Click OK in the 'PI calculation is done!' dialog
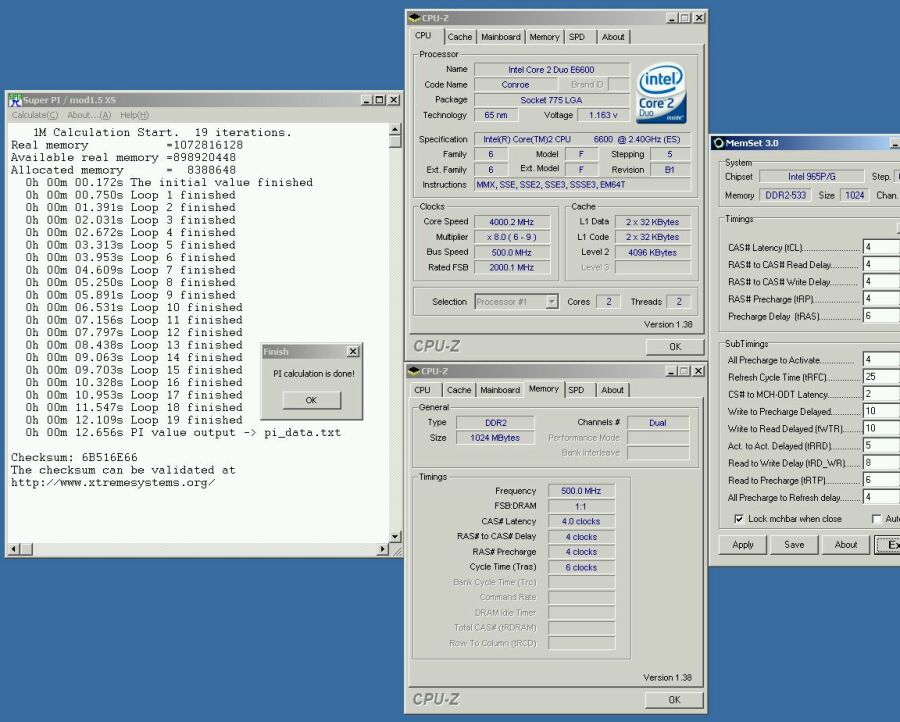 coord(311,400)
